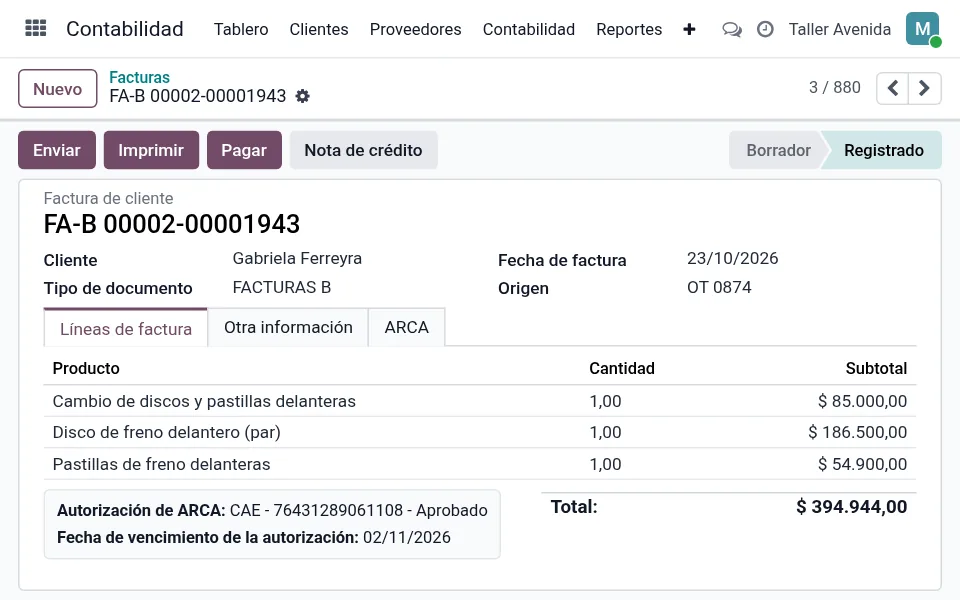This screenshot has height=600, width=960.
Task: Select the Borrador status stage
Action: coord(778,150)
